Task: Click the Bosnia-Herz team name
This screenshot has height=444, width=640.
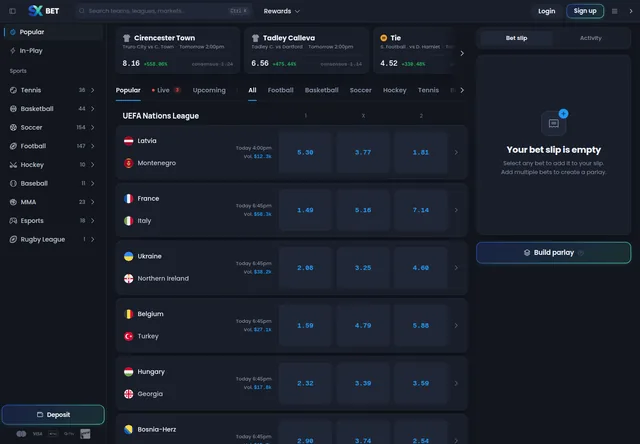Action: 157,429
